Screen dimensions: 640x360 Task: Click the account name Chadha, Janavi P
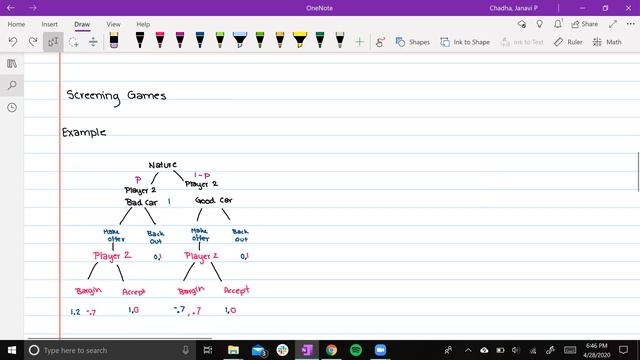click(x=513, y=8)
